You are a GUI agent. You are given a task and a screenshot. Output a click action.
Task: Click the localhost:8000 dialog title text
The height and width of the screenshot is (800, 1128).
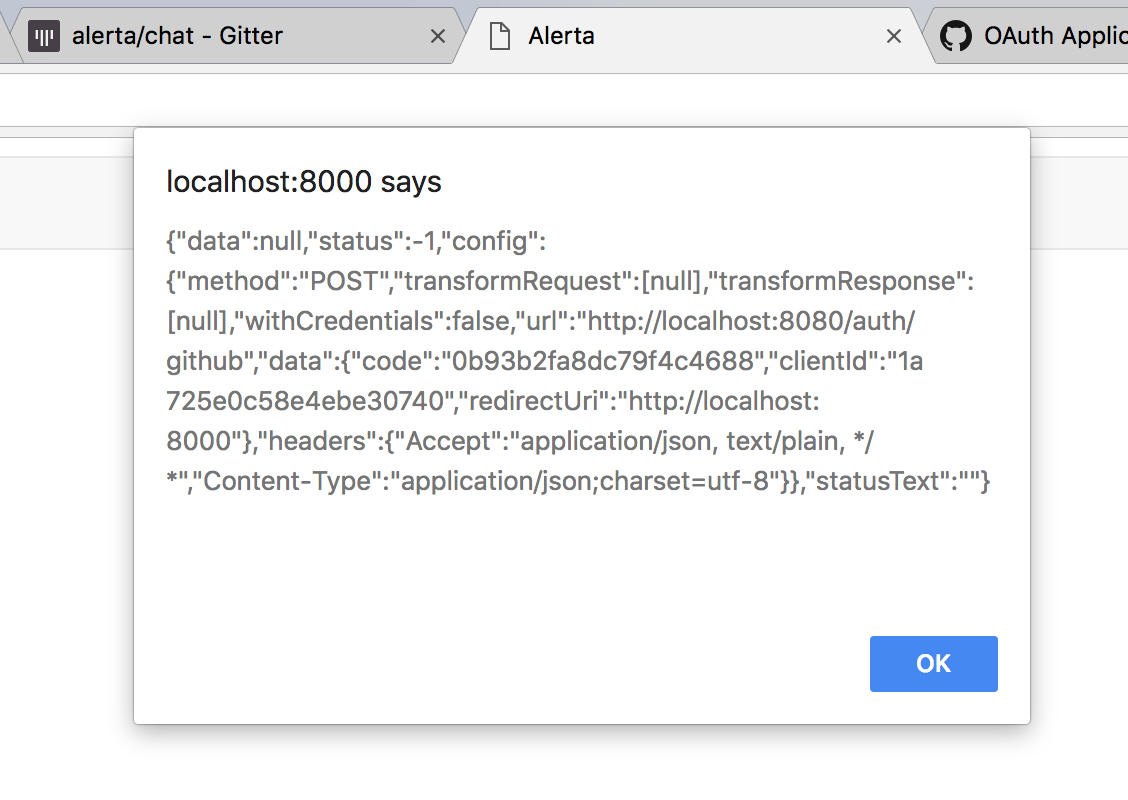303,182
